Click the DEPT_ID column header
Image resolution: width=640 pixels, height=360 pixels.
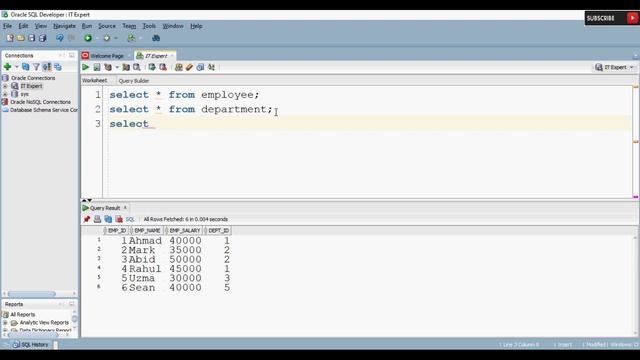218,231
